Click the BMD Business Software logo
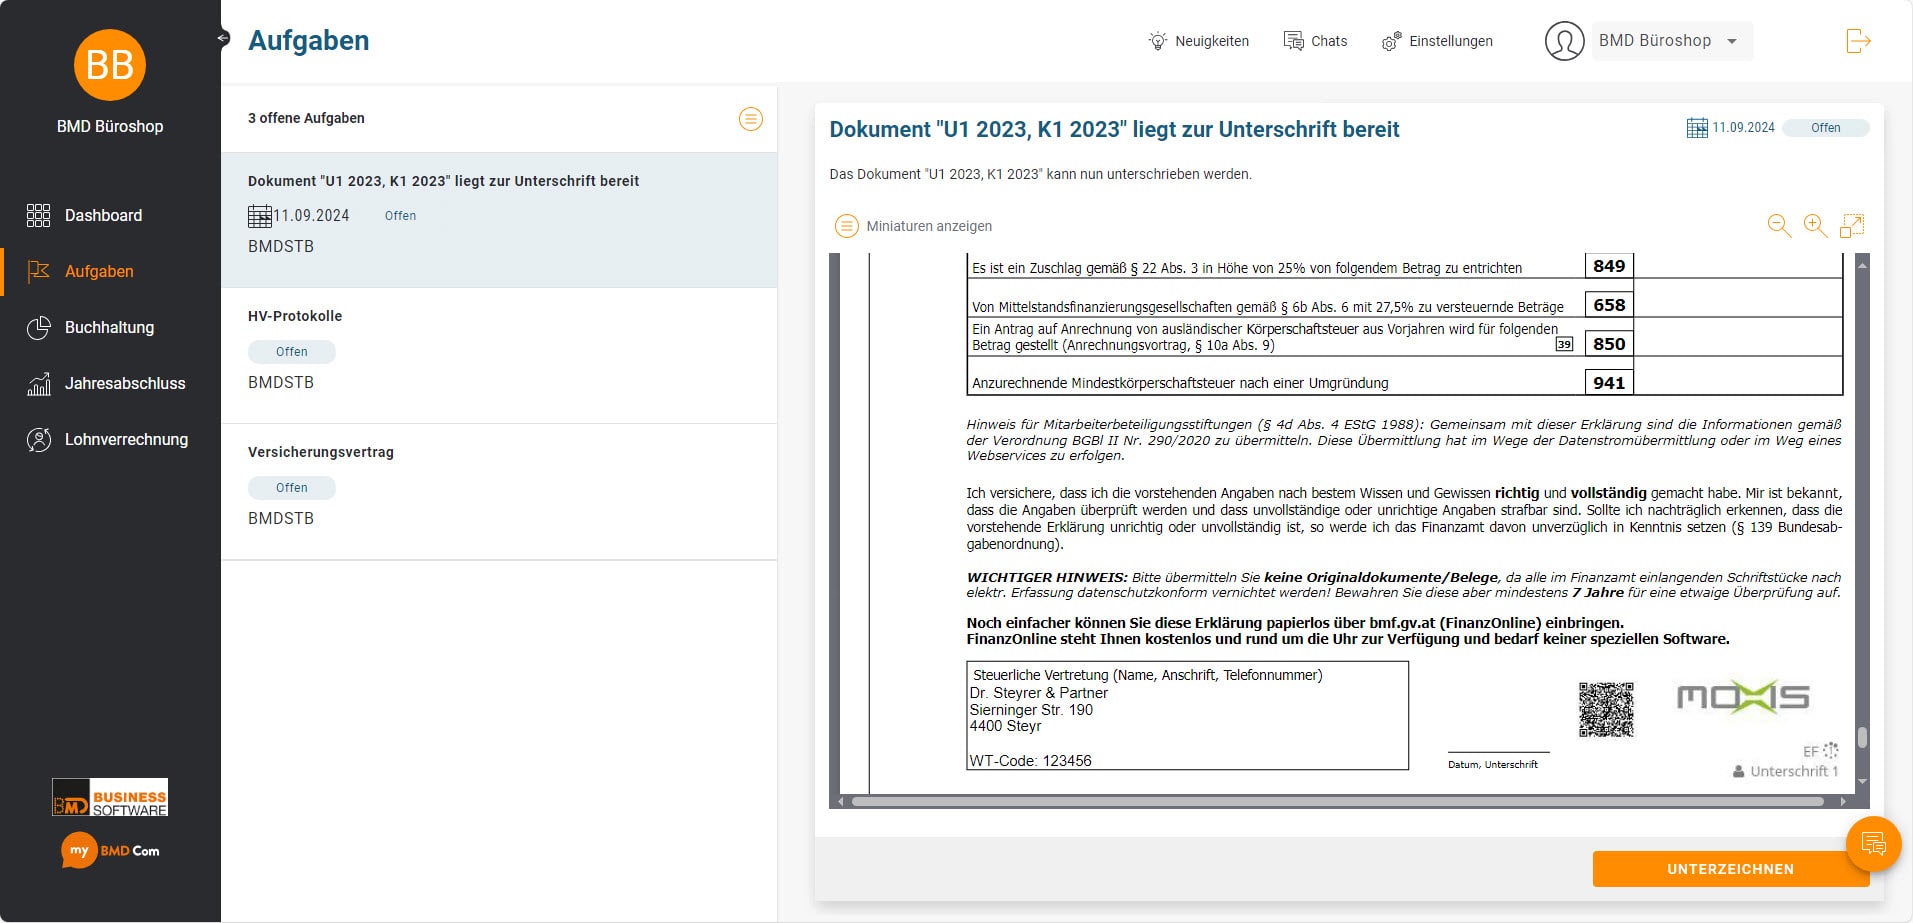 click(x=110, y=797)
